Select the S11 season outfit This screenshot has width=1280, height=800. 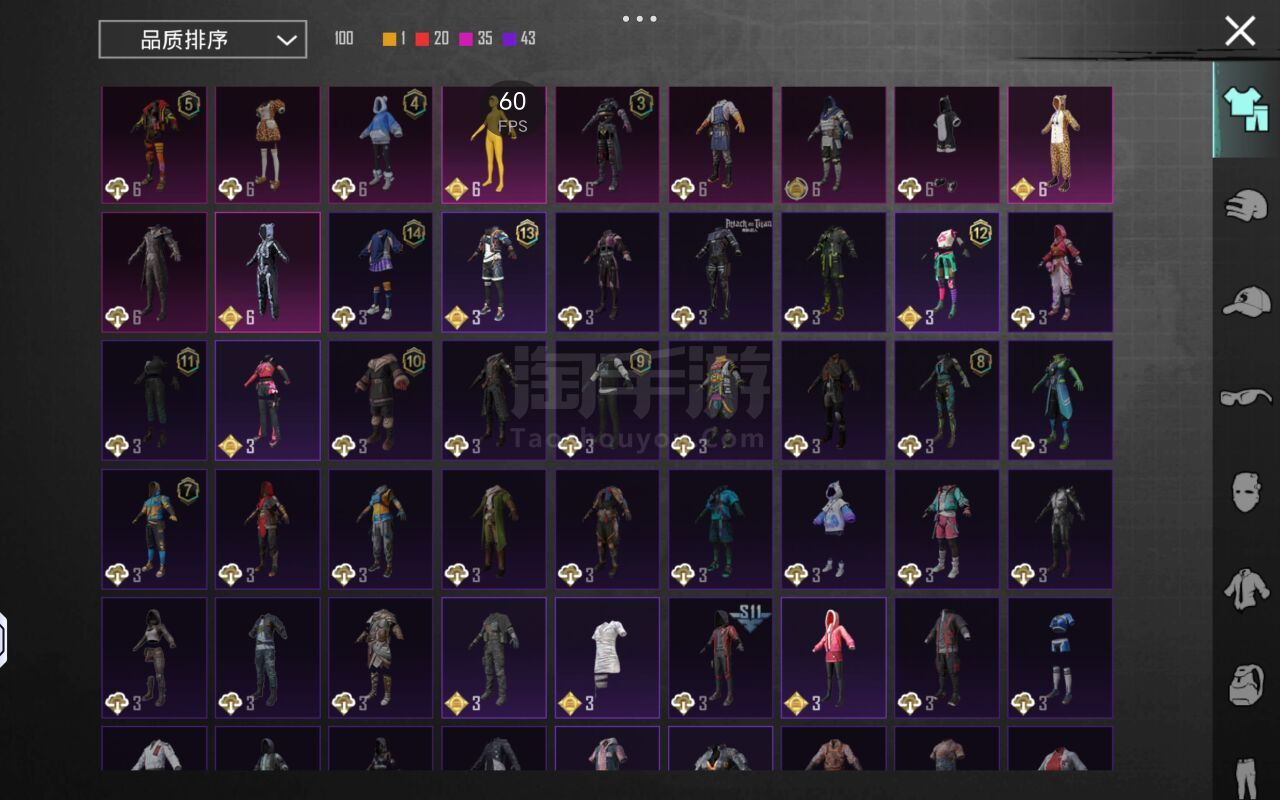pos(720,658)
